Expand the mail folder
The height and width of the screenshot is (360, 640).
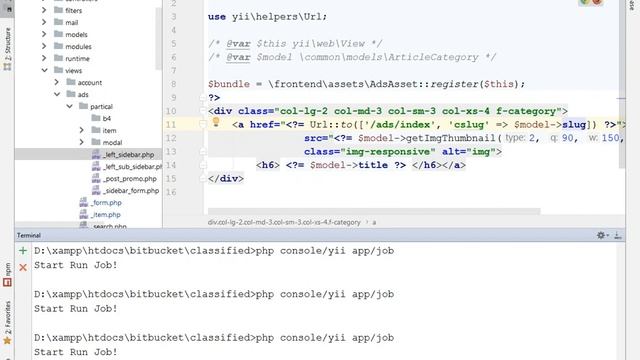(44, 22)
